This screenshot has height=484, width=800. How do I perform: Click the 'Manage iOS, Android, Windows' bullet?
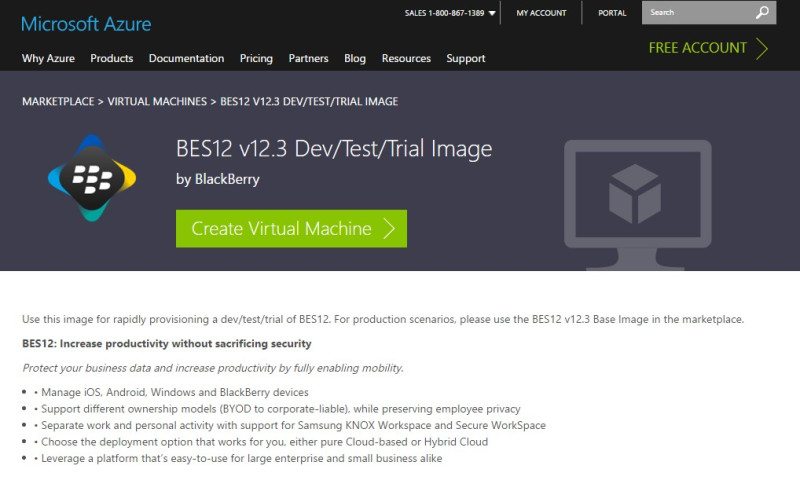coord(174,392)
